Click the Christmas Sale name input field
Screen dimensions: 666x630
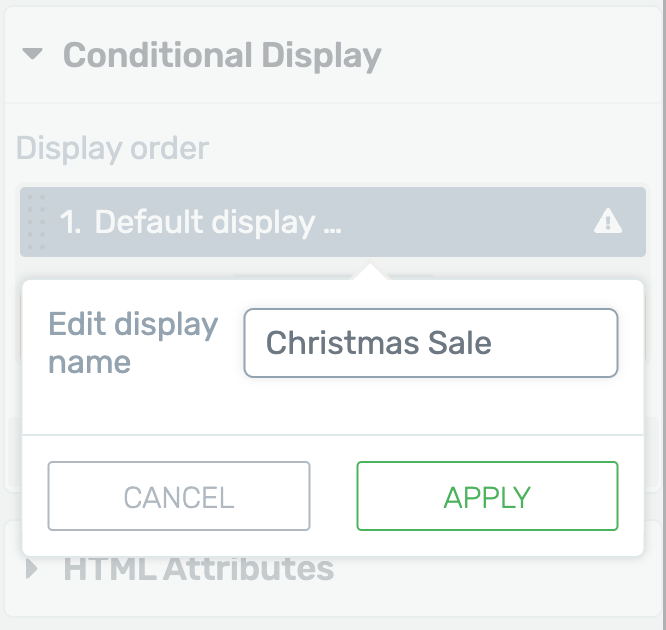(x=431, y=343)
